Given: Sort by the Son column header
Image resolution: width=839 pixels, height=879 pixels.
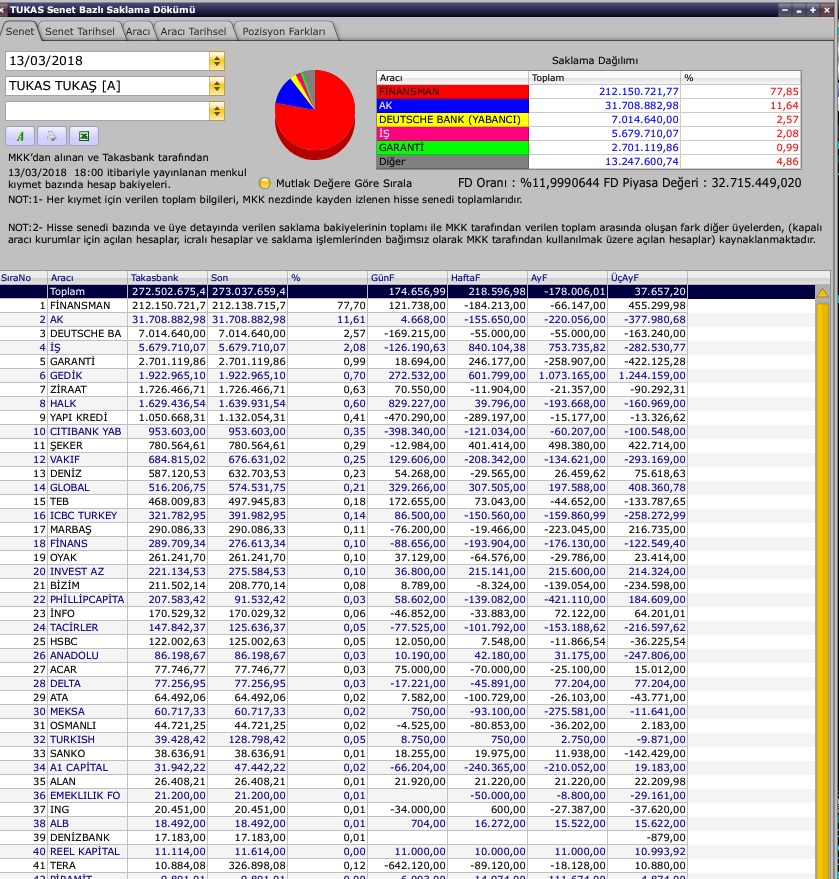Looking at the screenshot, I should pyautogui.click(x=248, y=277).
